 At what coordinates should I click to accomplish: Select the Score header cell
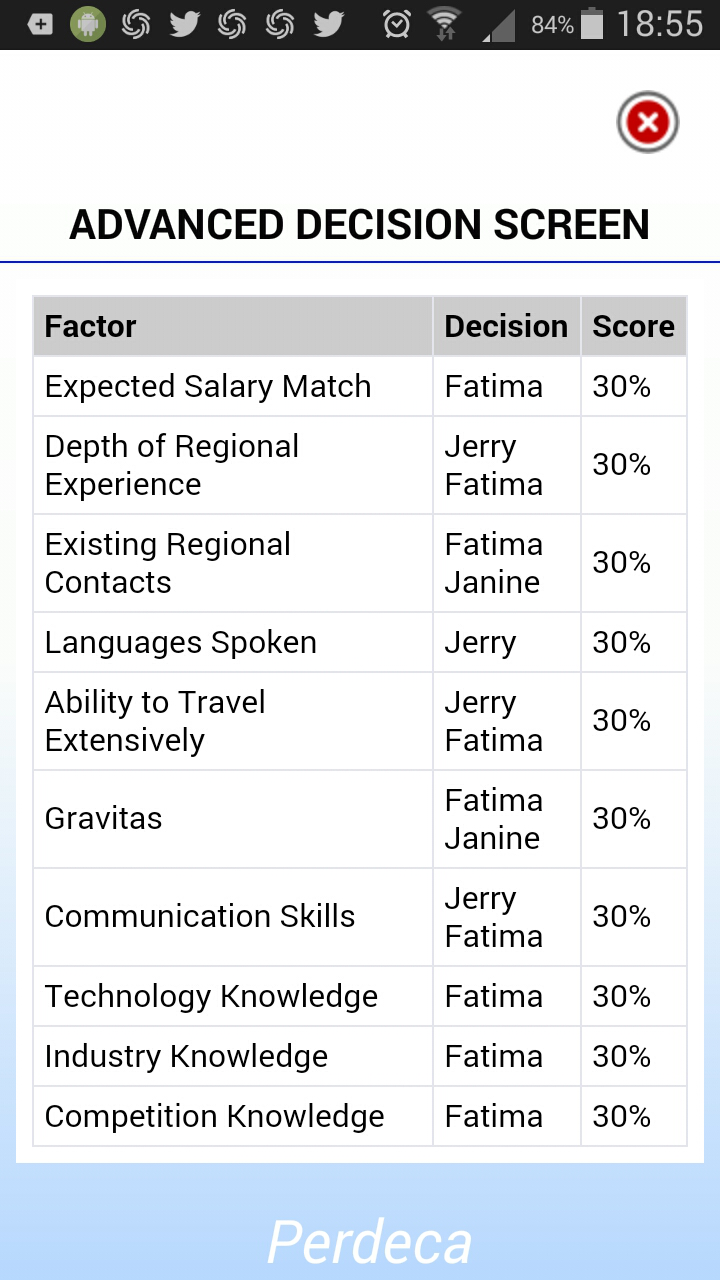point(633,326)
